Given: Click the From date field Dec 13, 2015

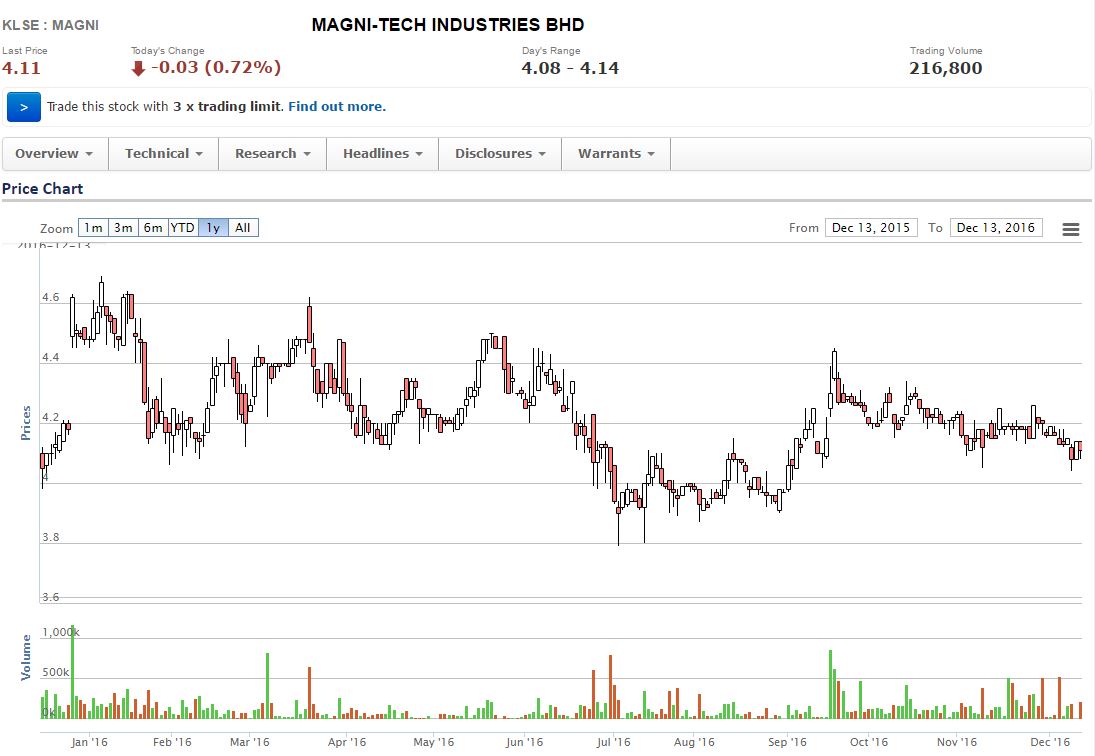Looking at the screenshot, I should 871,228.
